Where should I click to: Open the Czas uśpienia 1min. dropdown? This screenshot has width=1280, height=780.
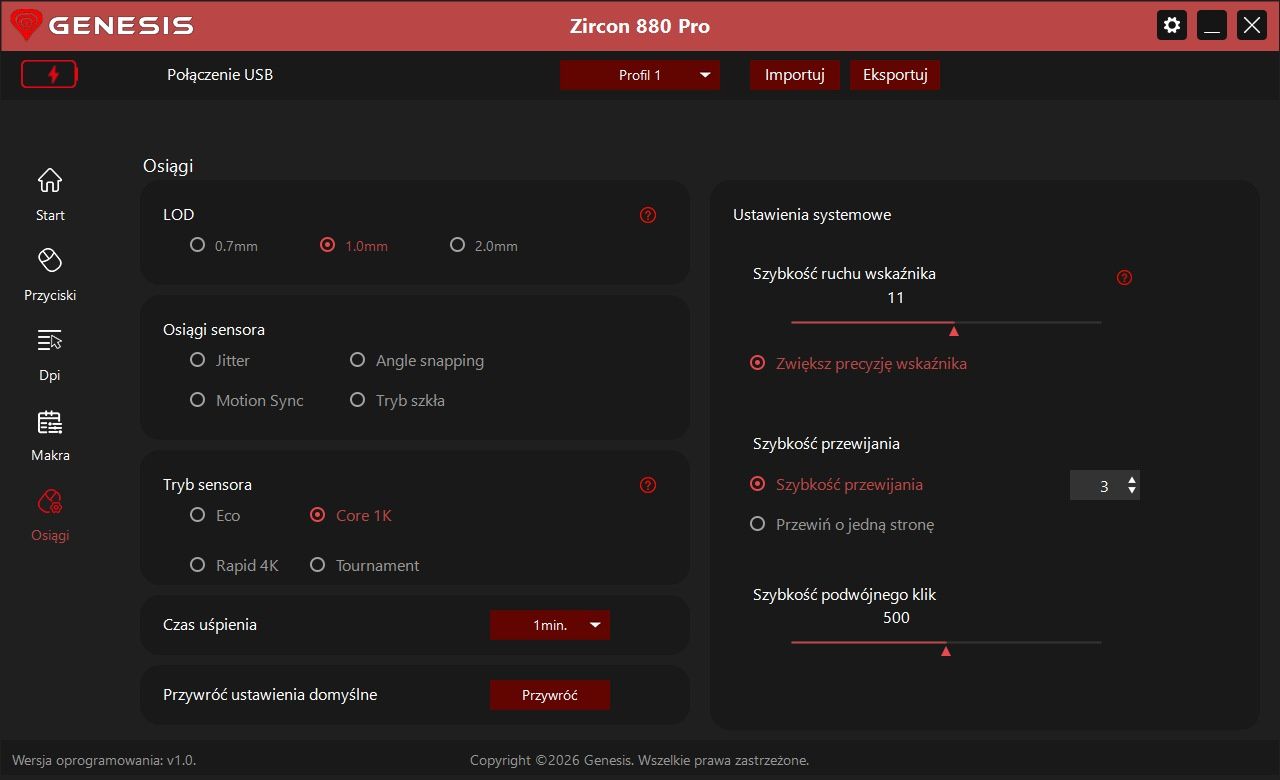click(550, 625)
